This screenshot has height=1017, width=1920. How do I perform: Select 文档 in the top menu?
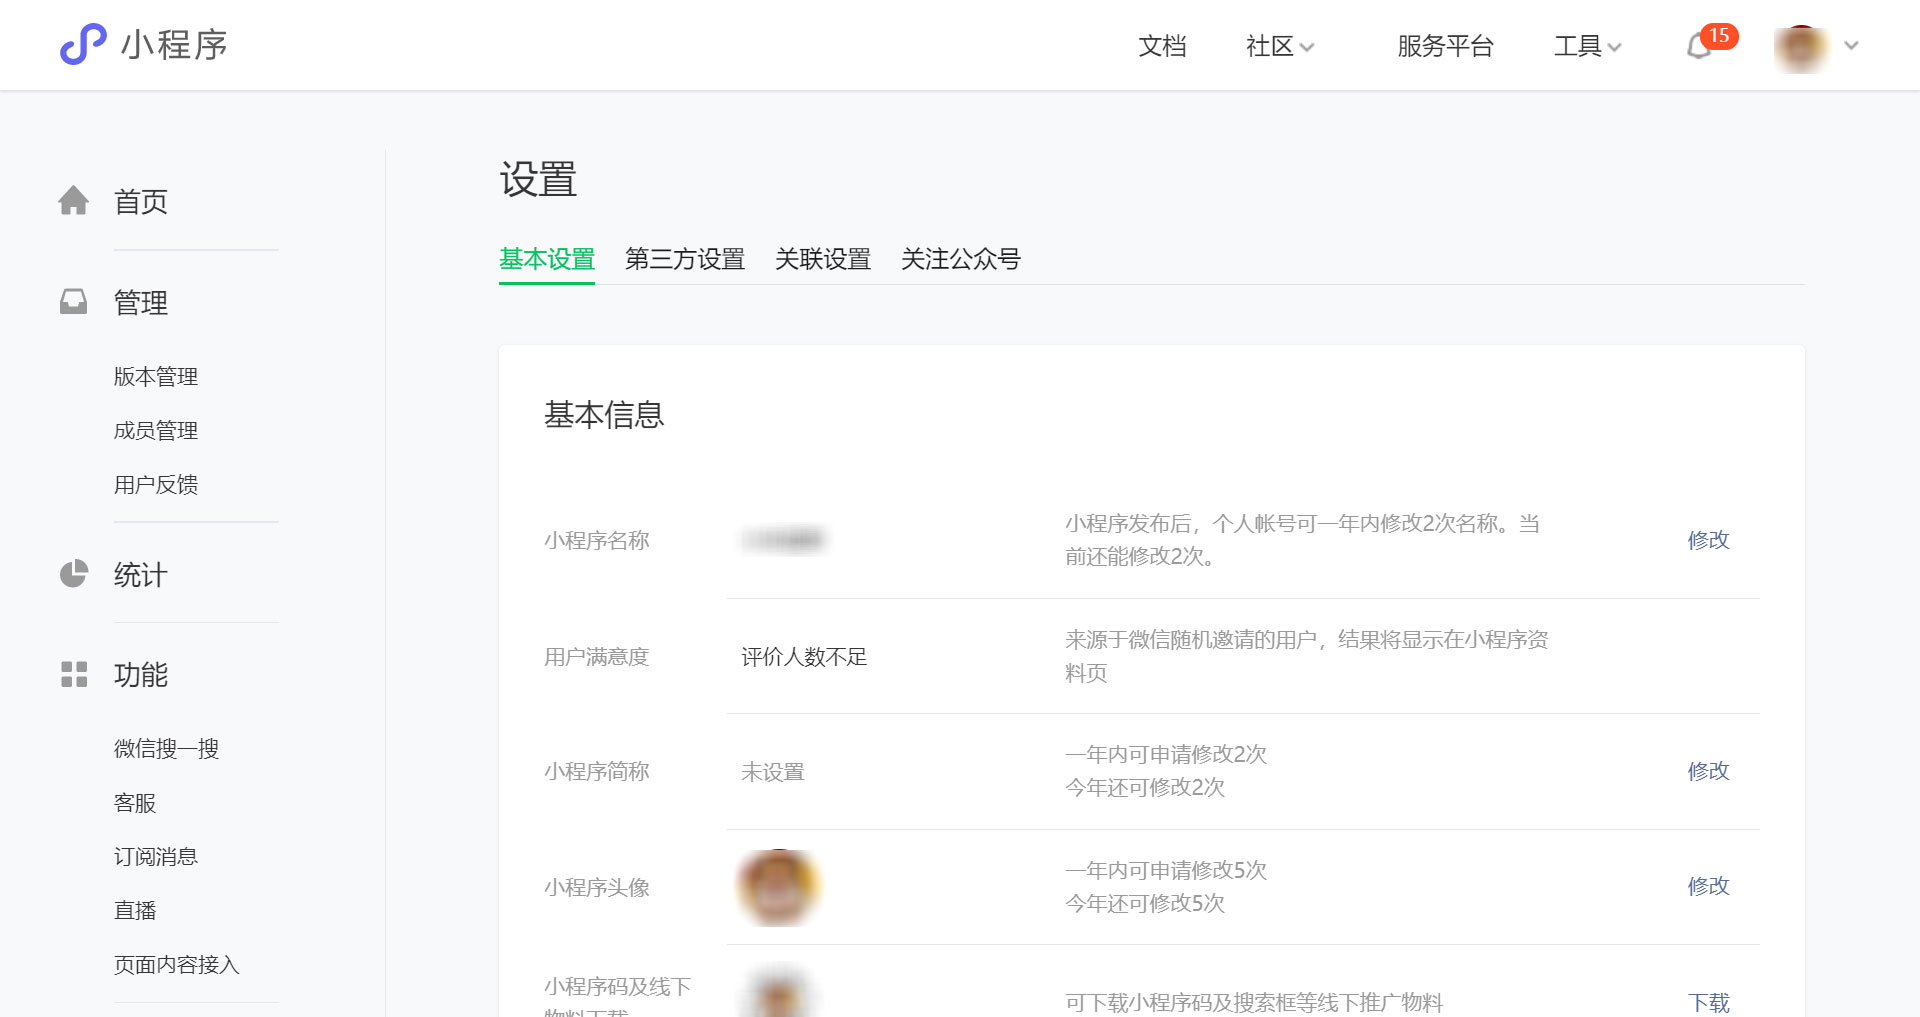coord(1162,47)
